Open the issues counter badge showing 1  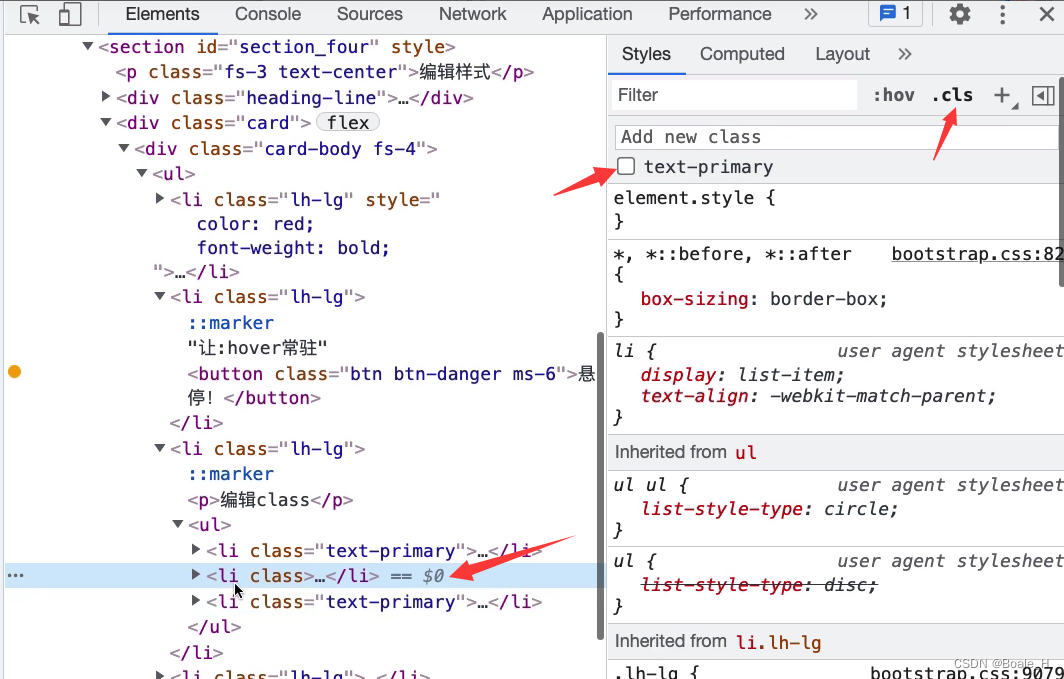pyautogui.click(x=895, y=14)
